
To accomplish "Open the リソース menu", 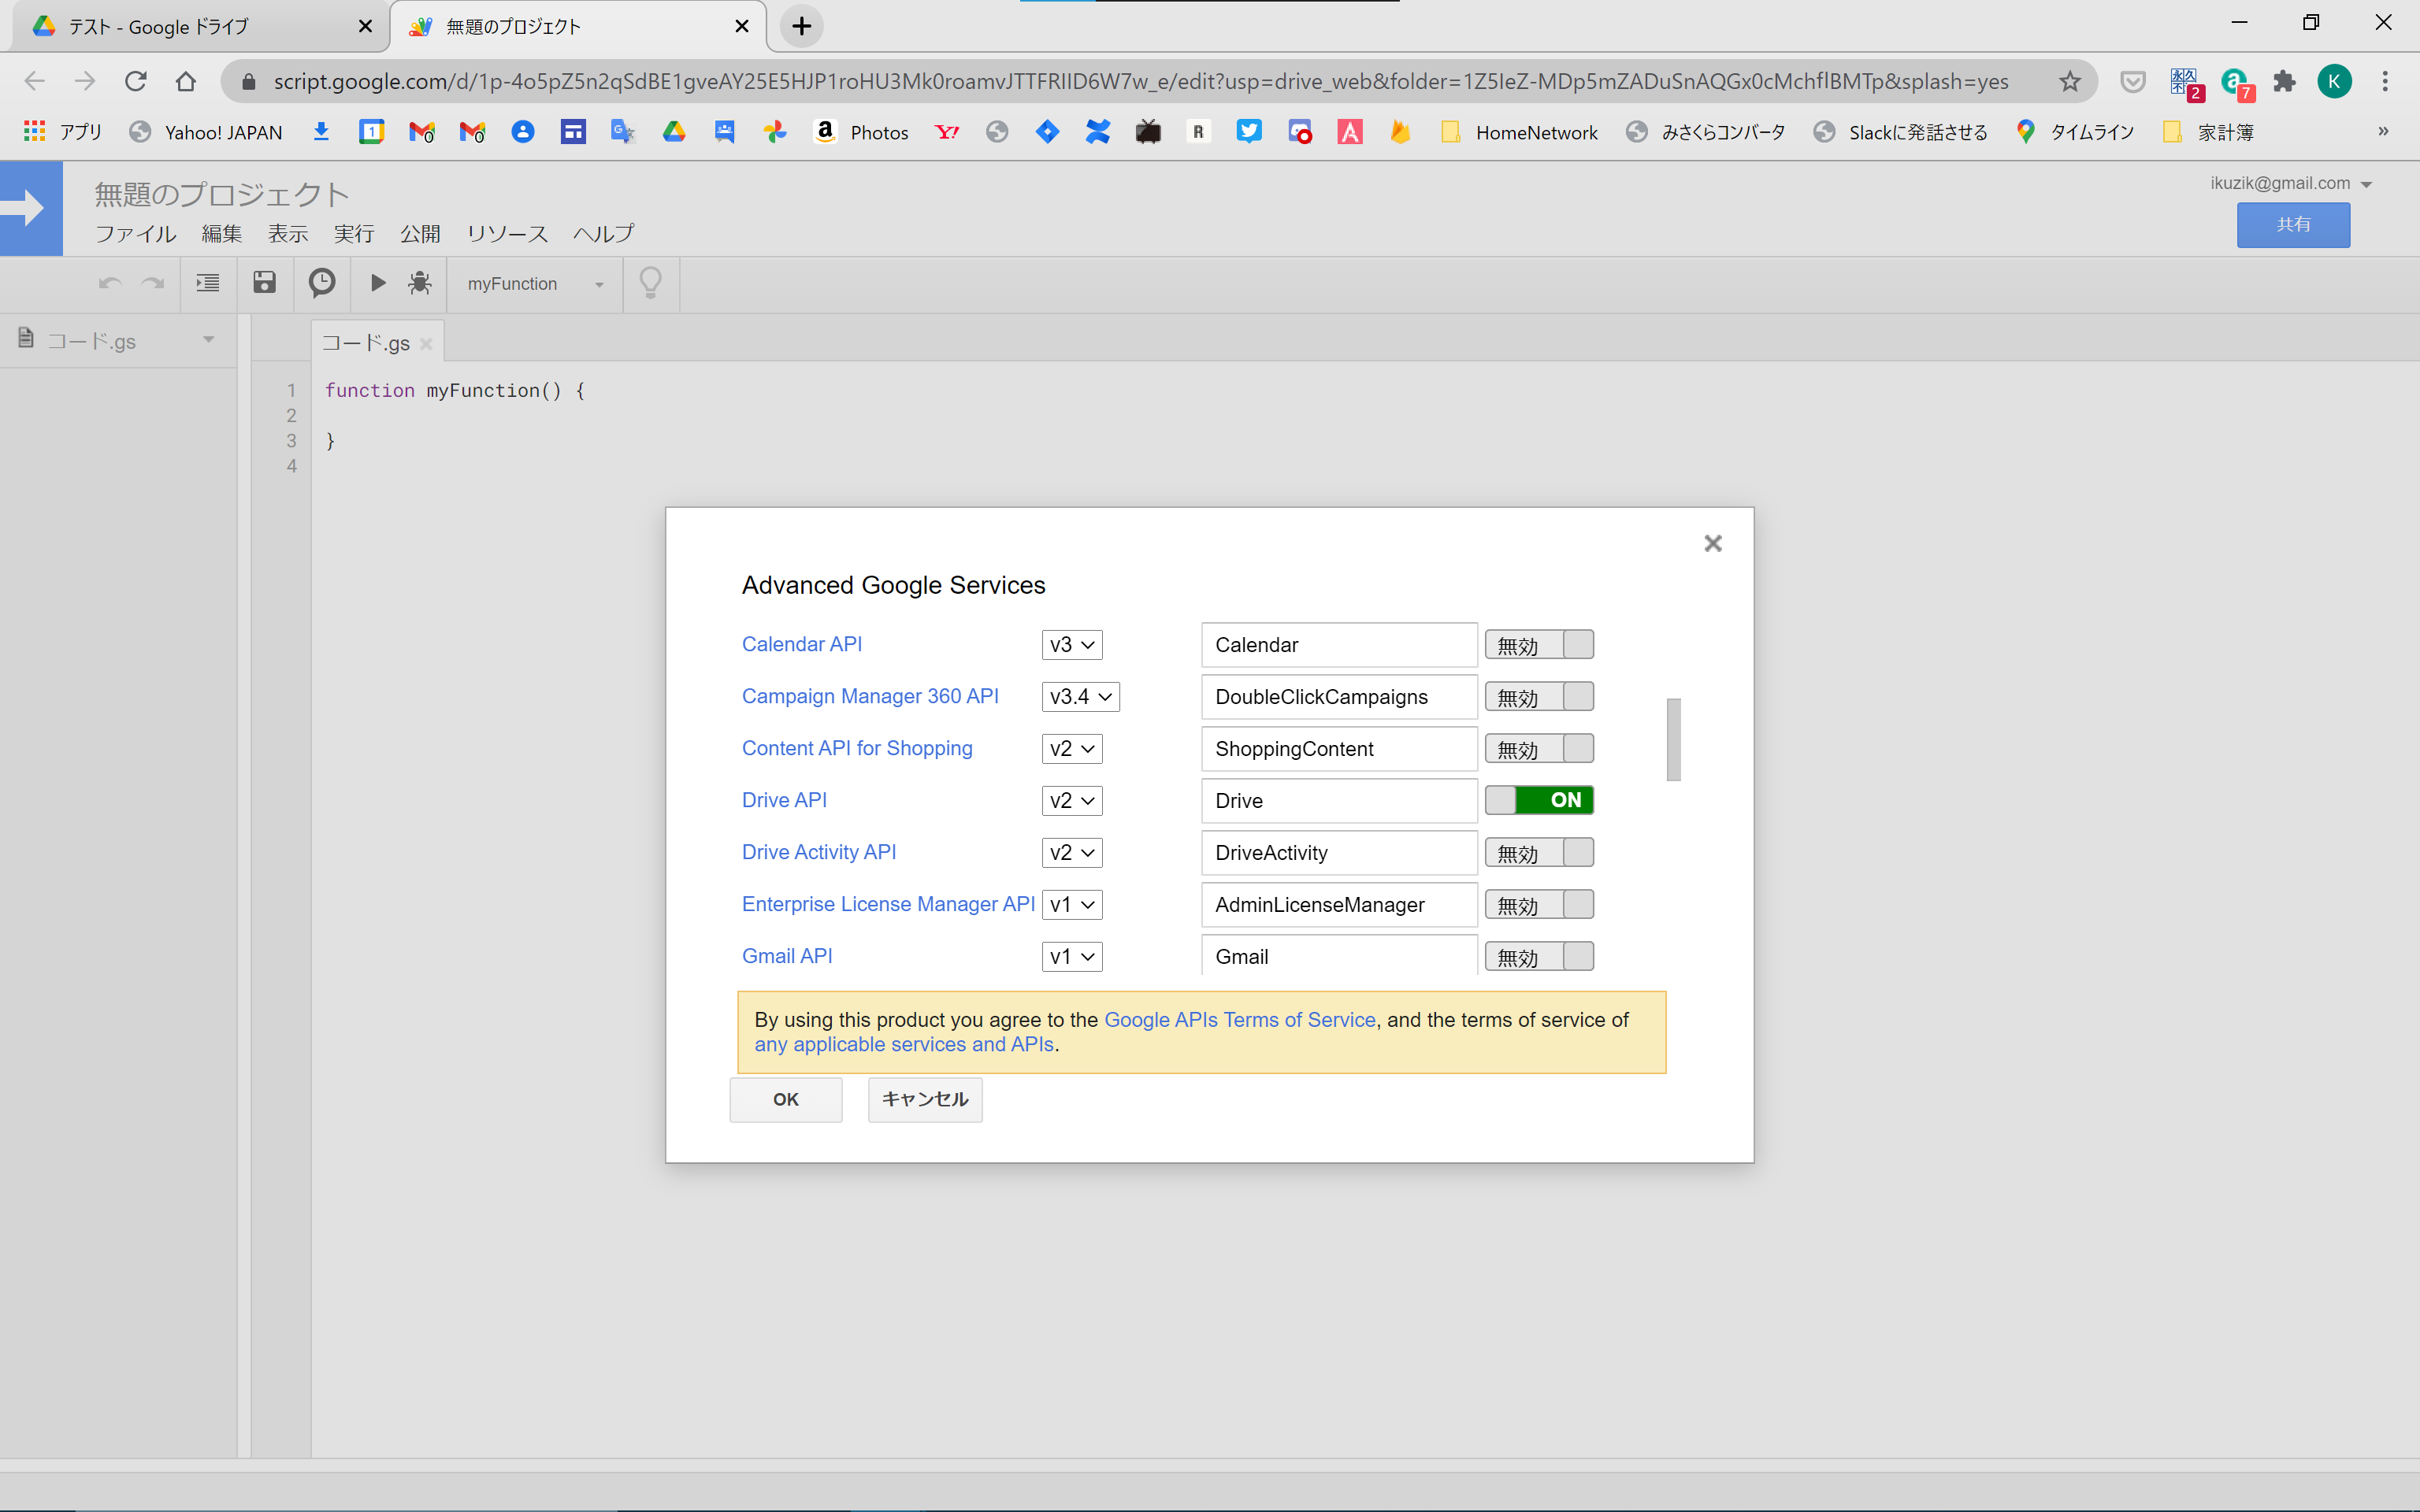I will 506,233.
